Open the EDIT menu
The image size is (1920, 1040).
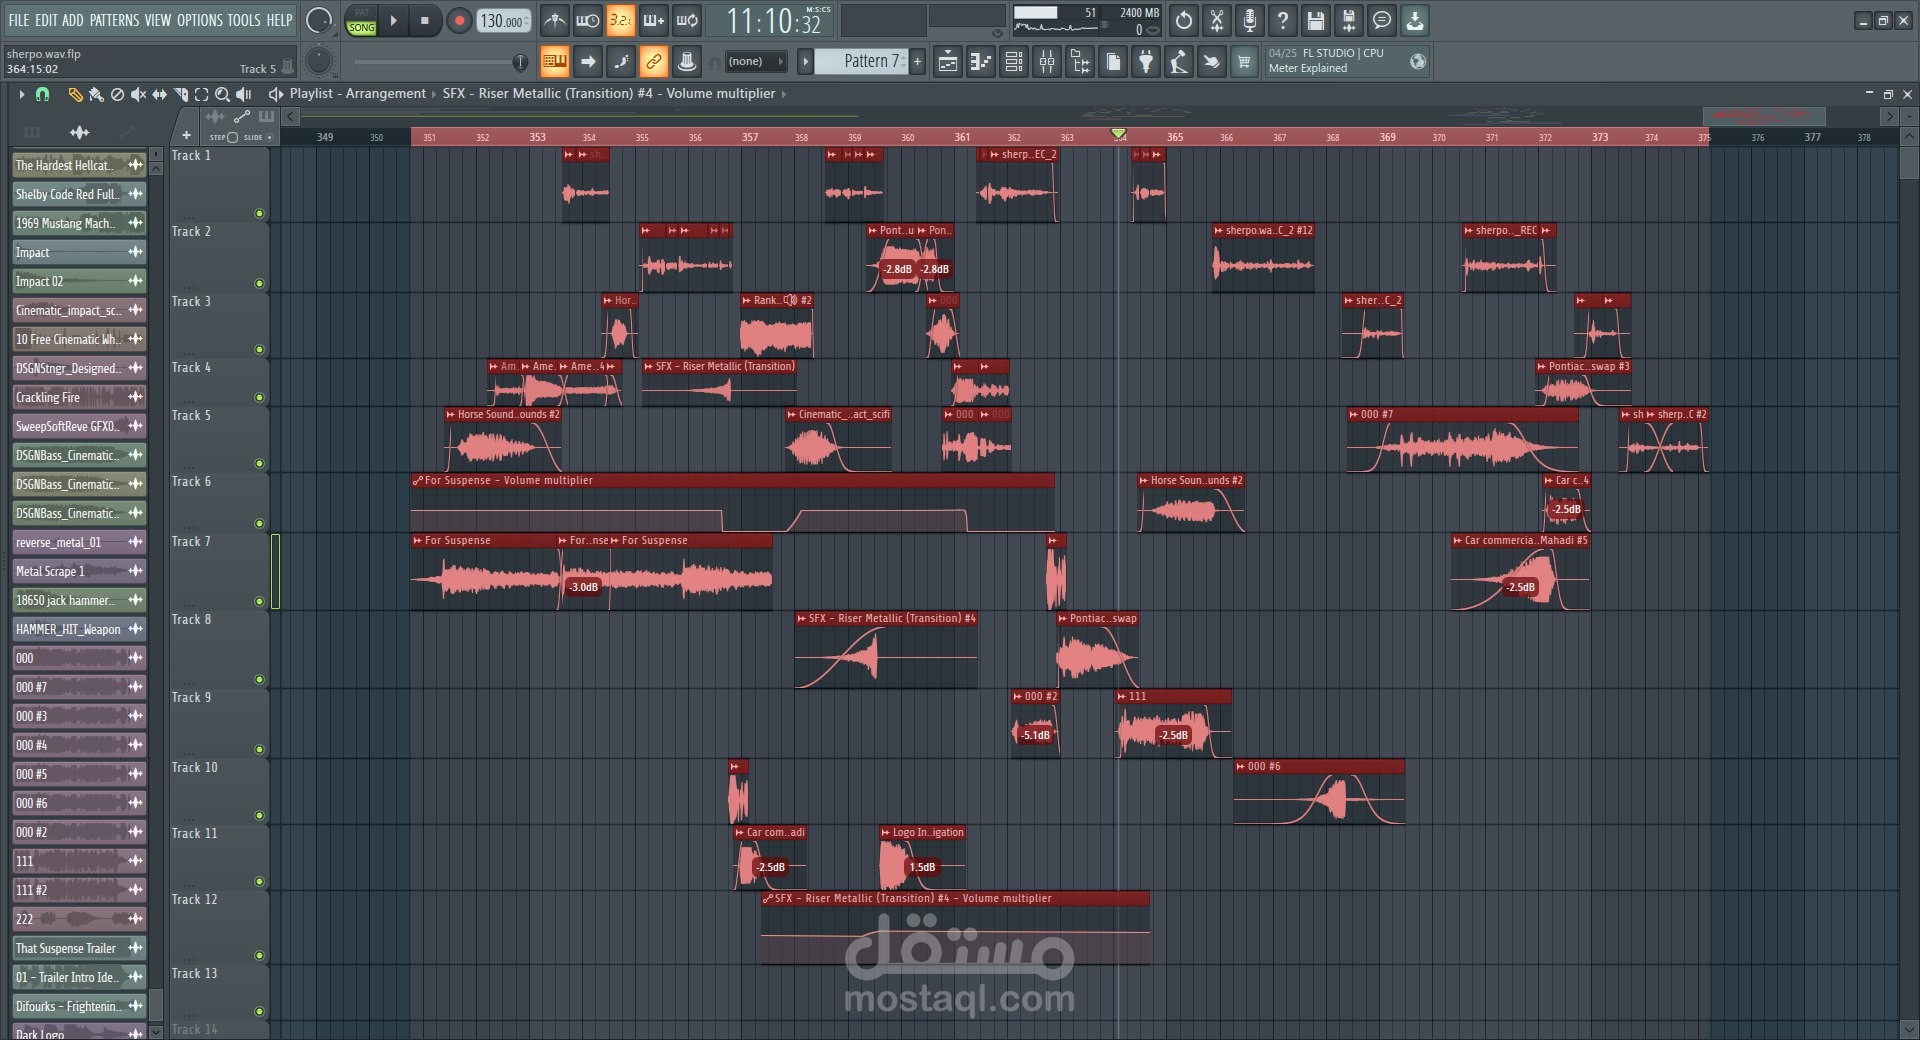[x=46, y=20]
